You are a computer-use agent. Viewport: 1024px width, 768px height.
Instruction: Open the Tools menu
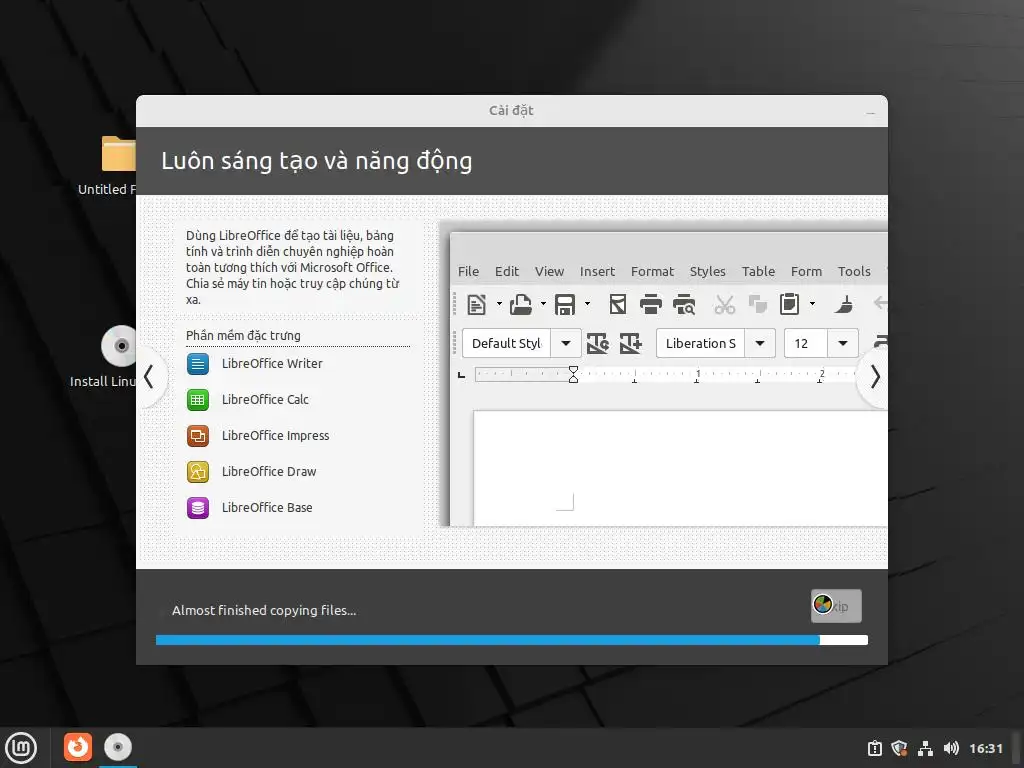854,272
